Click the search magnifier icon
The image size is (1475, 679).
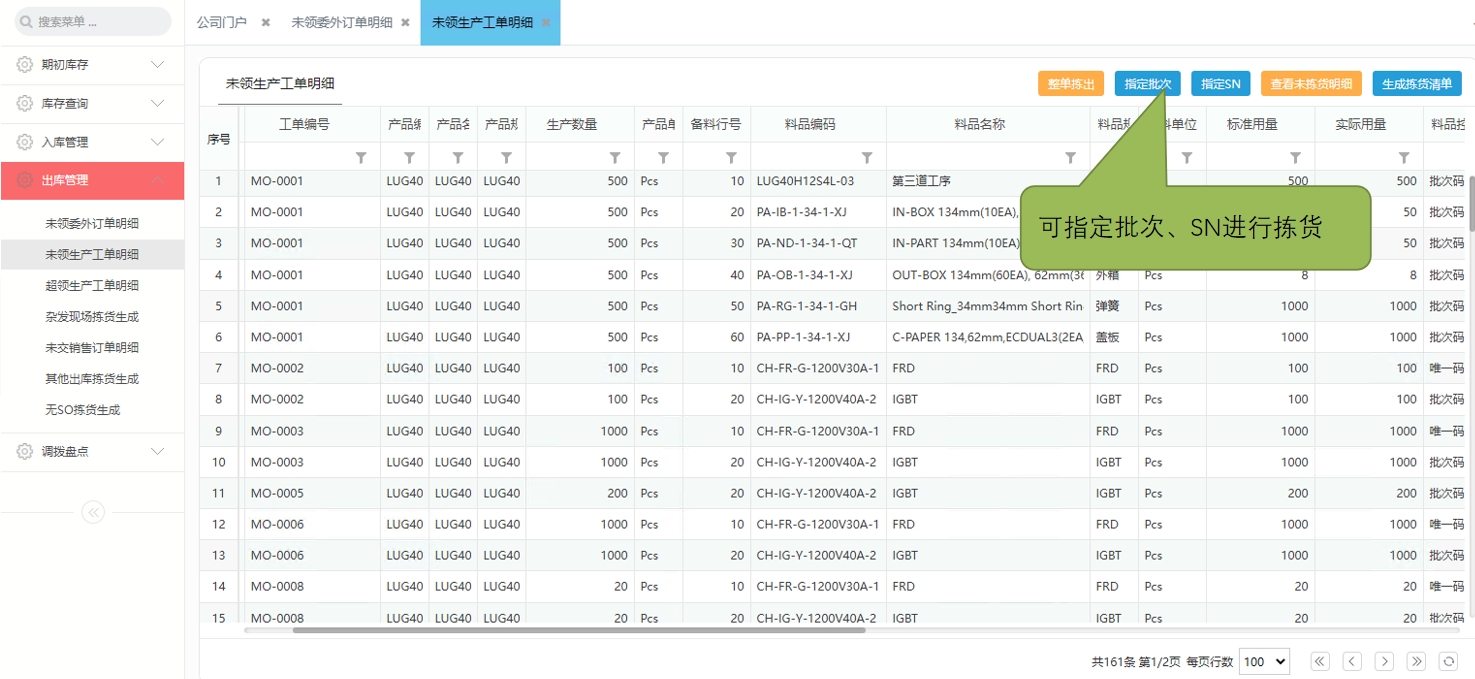tap(24, 22)
